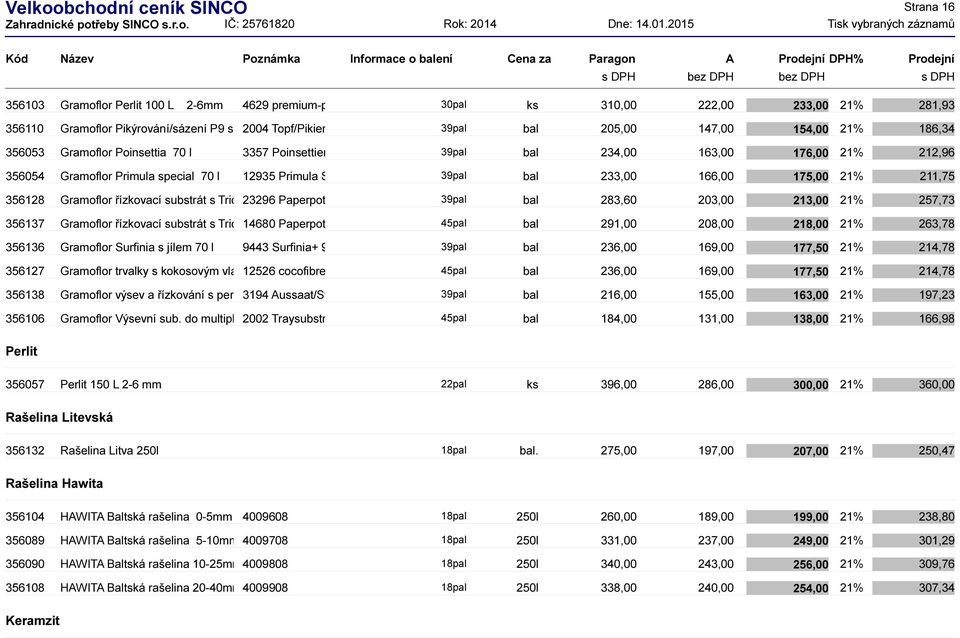Click the note "14680 Paperpot"
Viewport: 960px width, 638px height.
283,223
